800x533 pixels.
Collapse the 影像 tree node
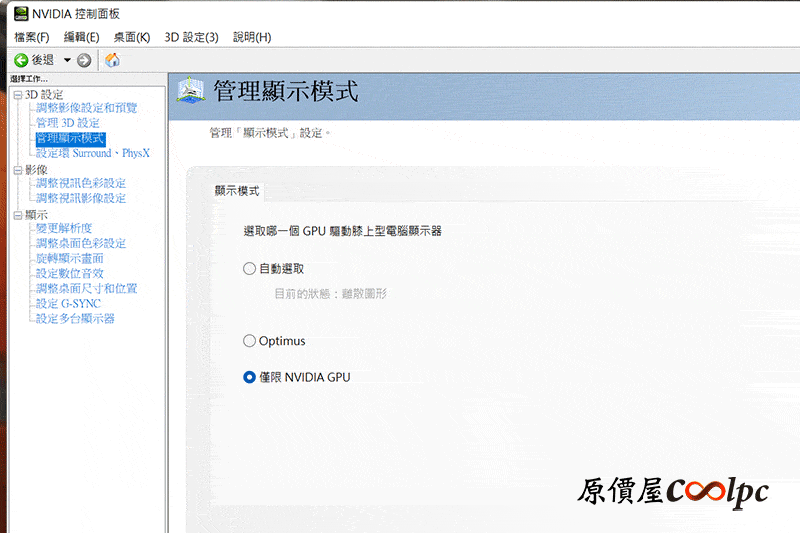pyautogui.click(x=18, y=170)
